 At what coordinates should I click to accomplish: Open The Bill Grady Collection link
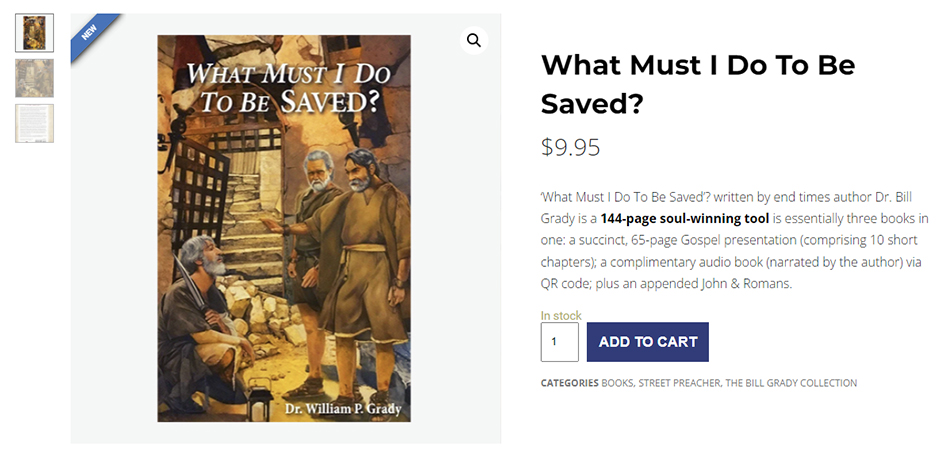pos(790,383)
